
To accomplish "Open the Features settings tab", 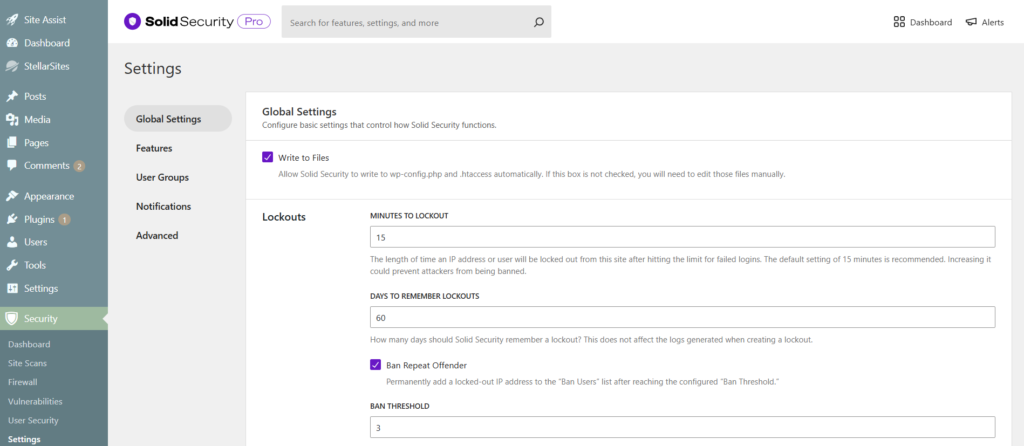I will tap(154, 148).
